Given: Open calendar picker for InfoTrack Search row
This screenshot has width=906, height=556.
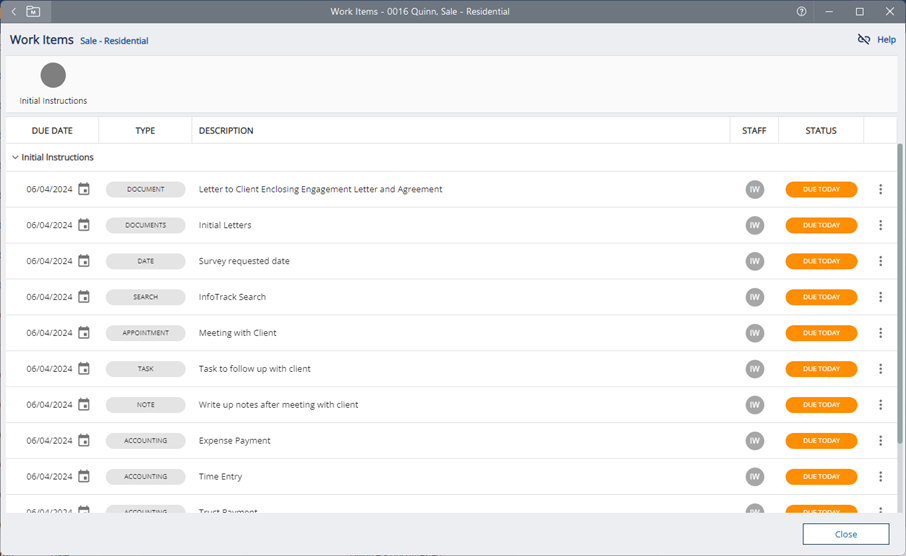Looking at the screenshot, I should pos(84,297).
